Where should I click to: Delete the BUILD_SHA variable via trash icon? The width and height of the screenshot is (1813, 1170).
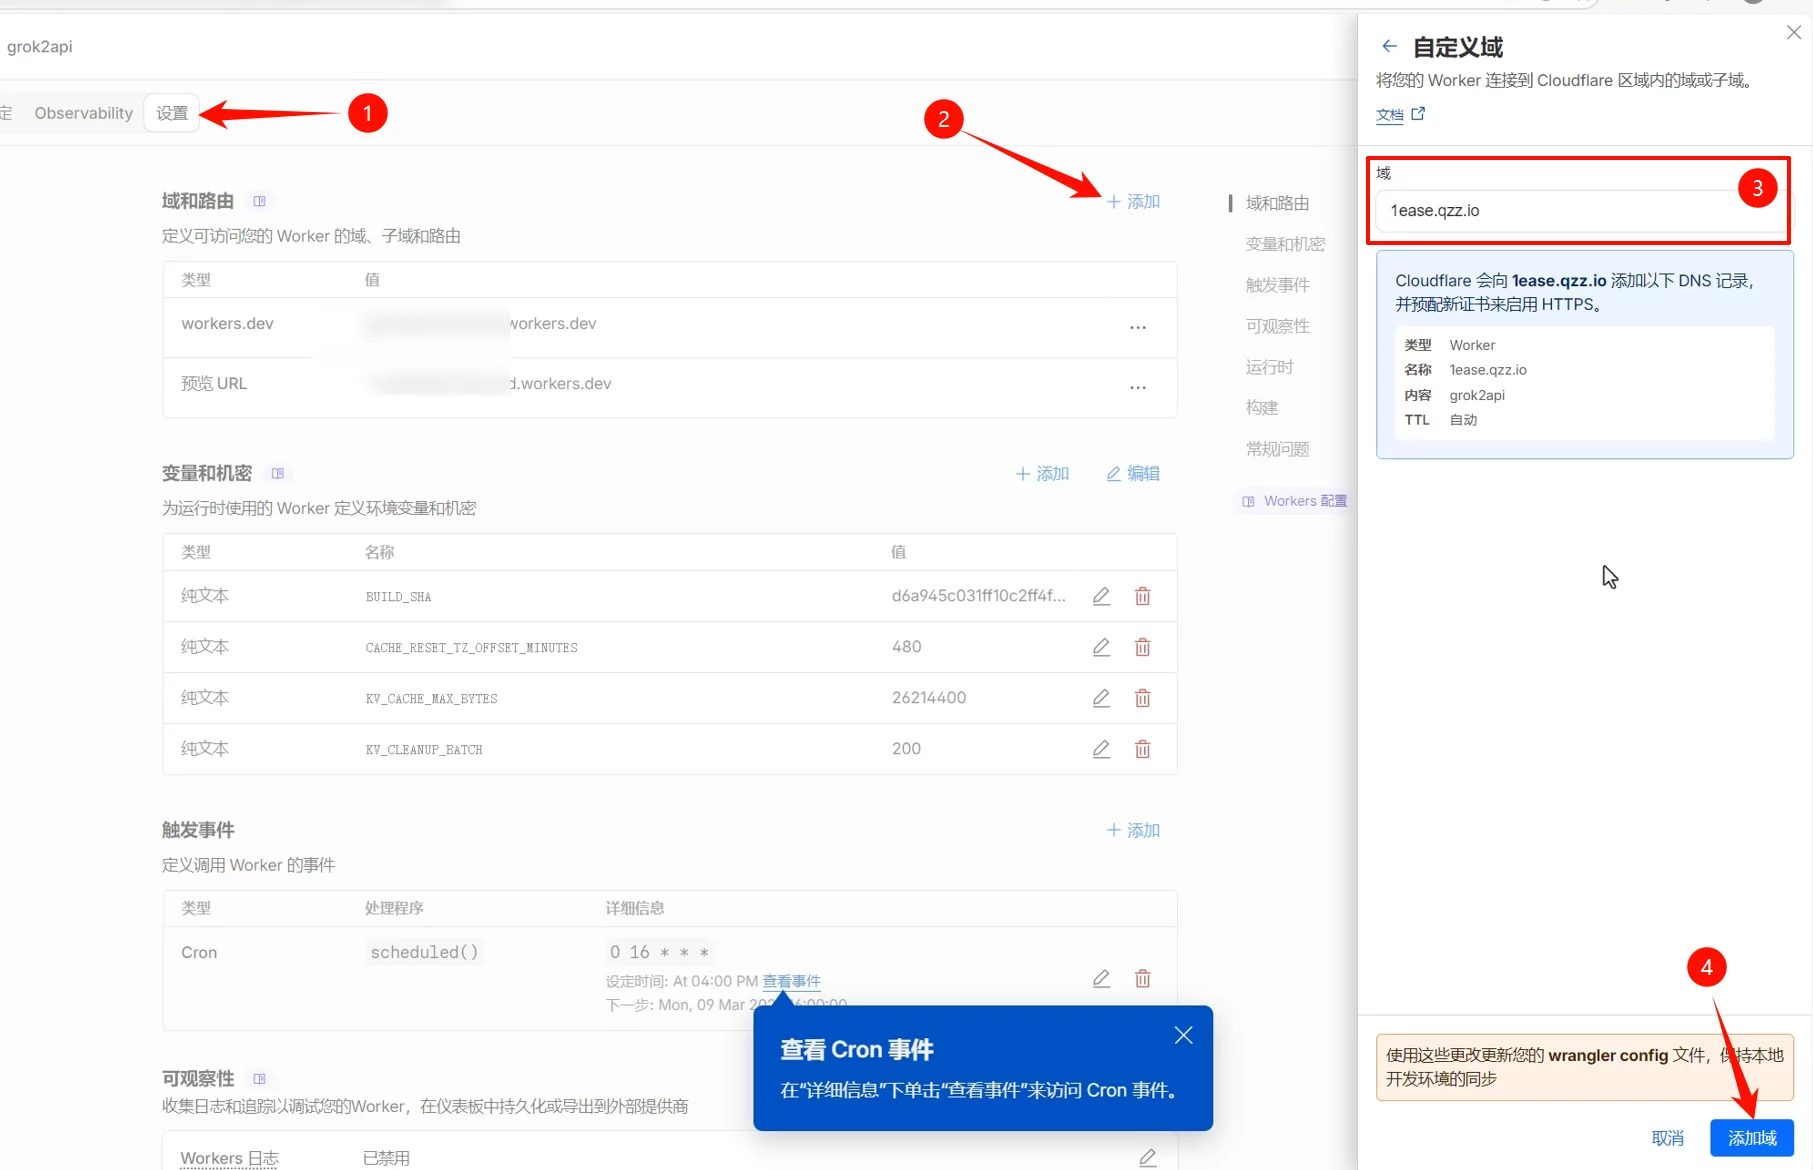1142,596
